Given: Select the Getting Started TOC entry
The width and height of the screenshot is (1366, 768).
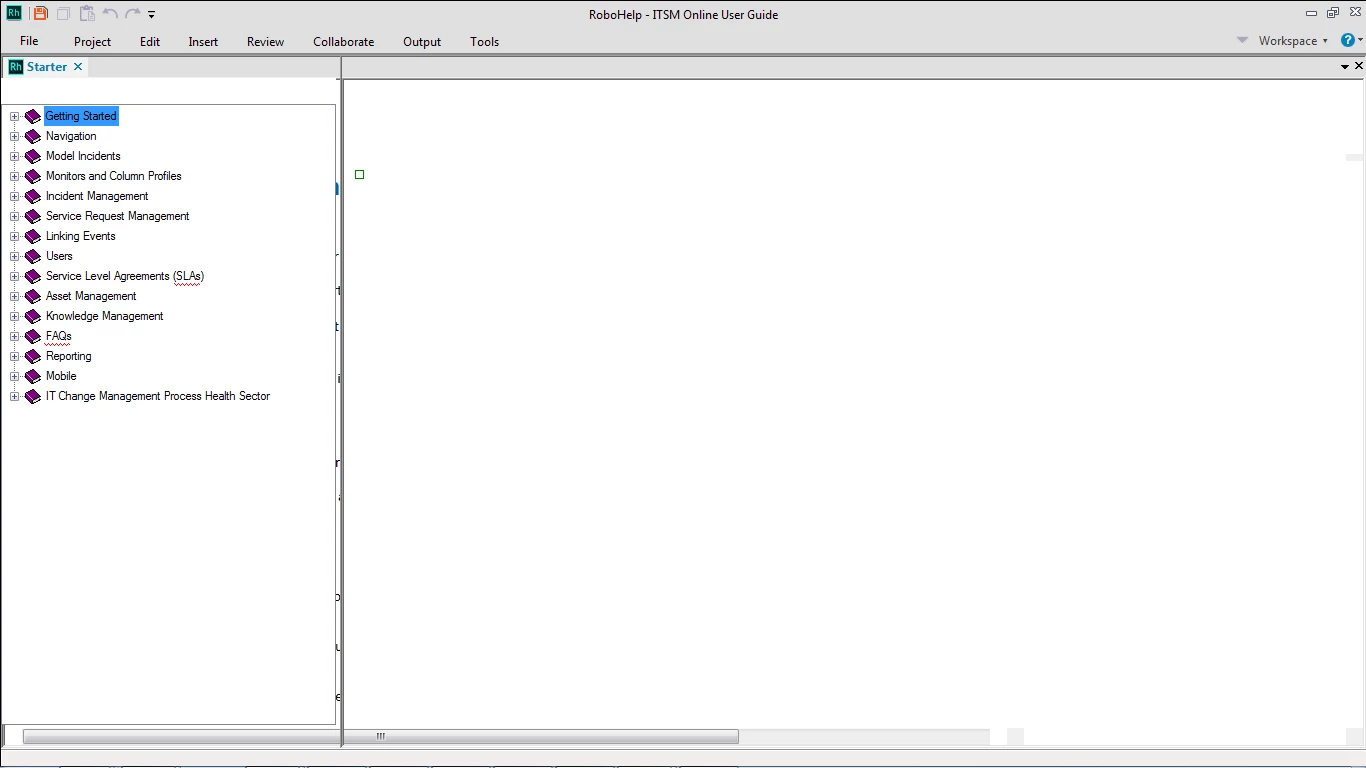Looking at the screenshot, I should tap(81, 116).
